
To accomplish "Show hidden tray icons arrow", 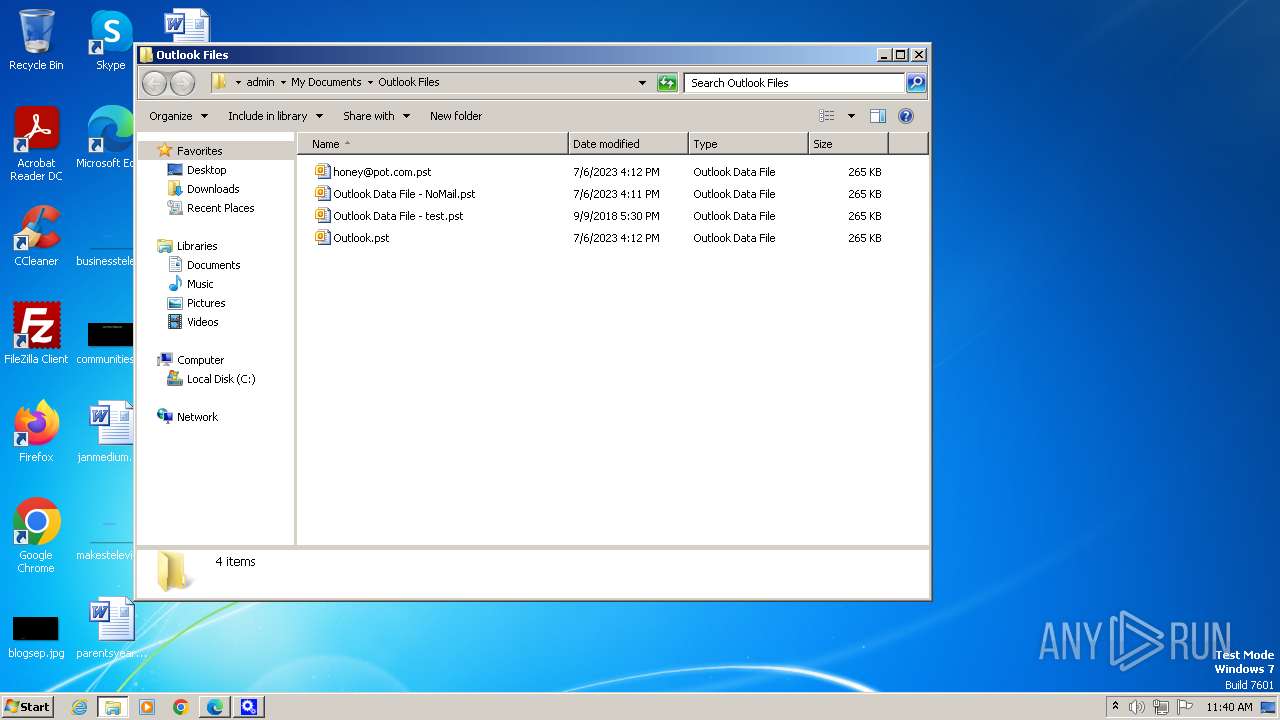I will click(1115, 707).
